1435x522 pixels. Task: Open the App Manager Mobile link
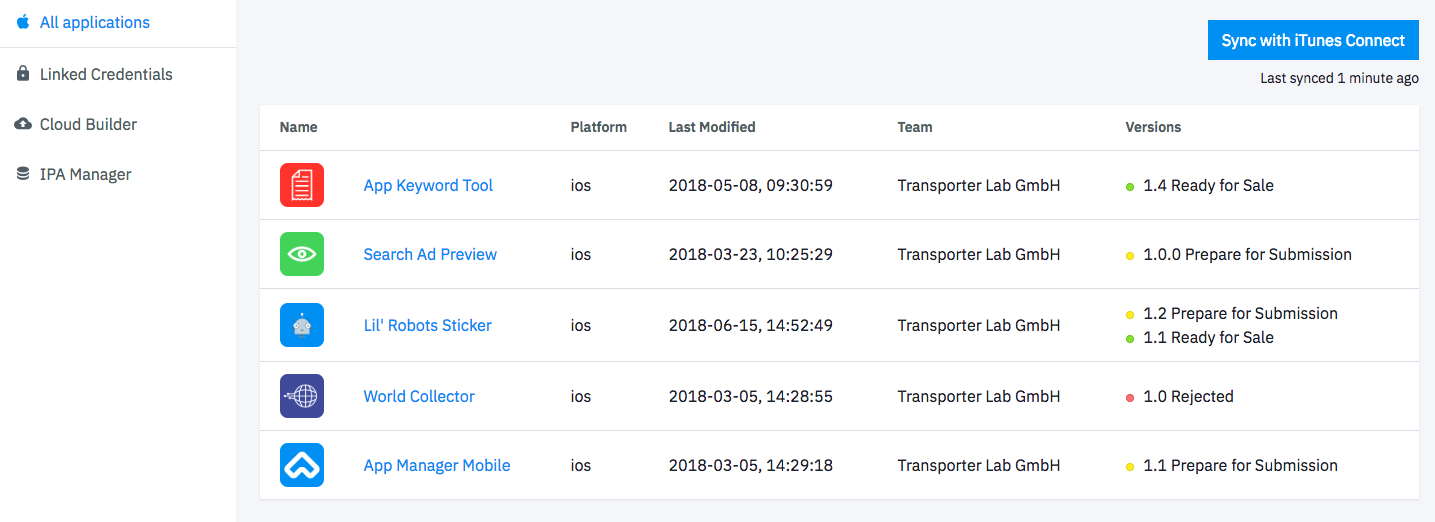coord(437,465)
